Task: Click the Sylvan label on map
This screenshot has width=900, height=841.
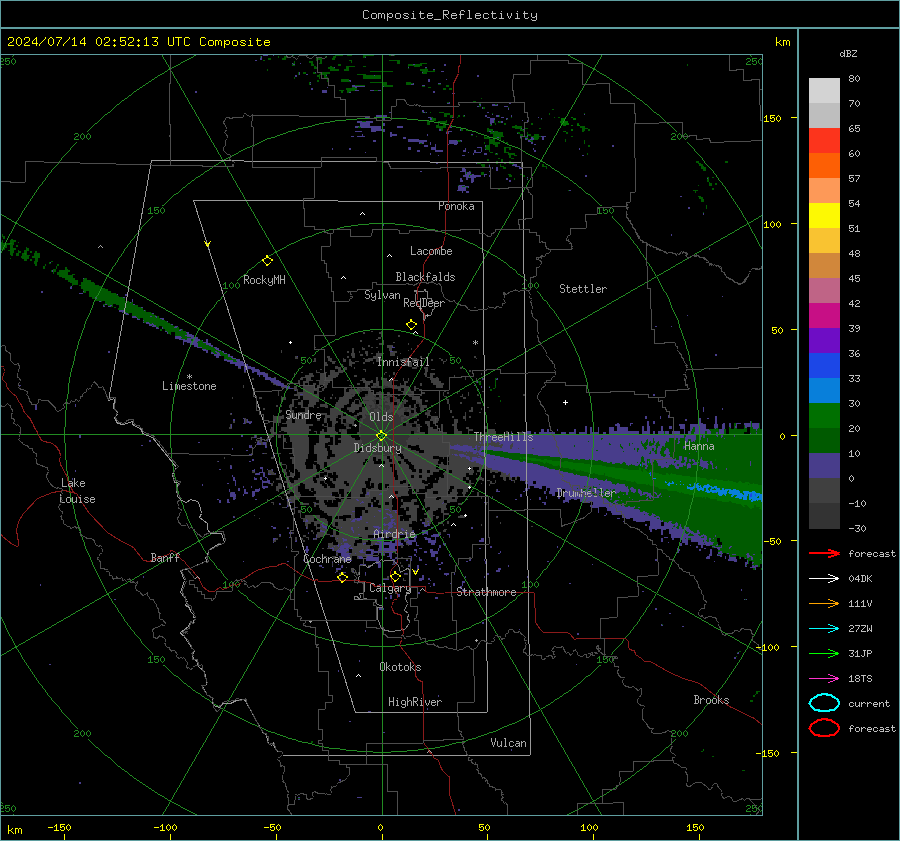Action: tap(382, 295)
